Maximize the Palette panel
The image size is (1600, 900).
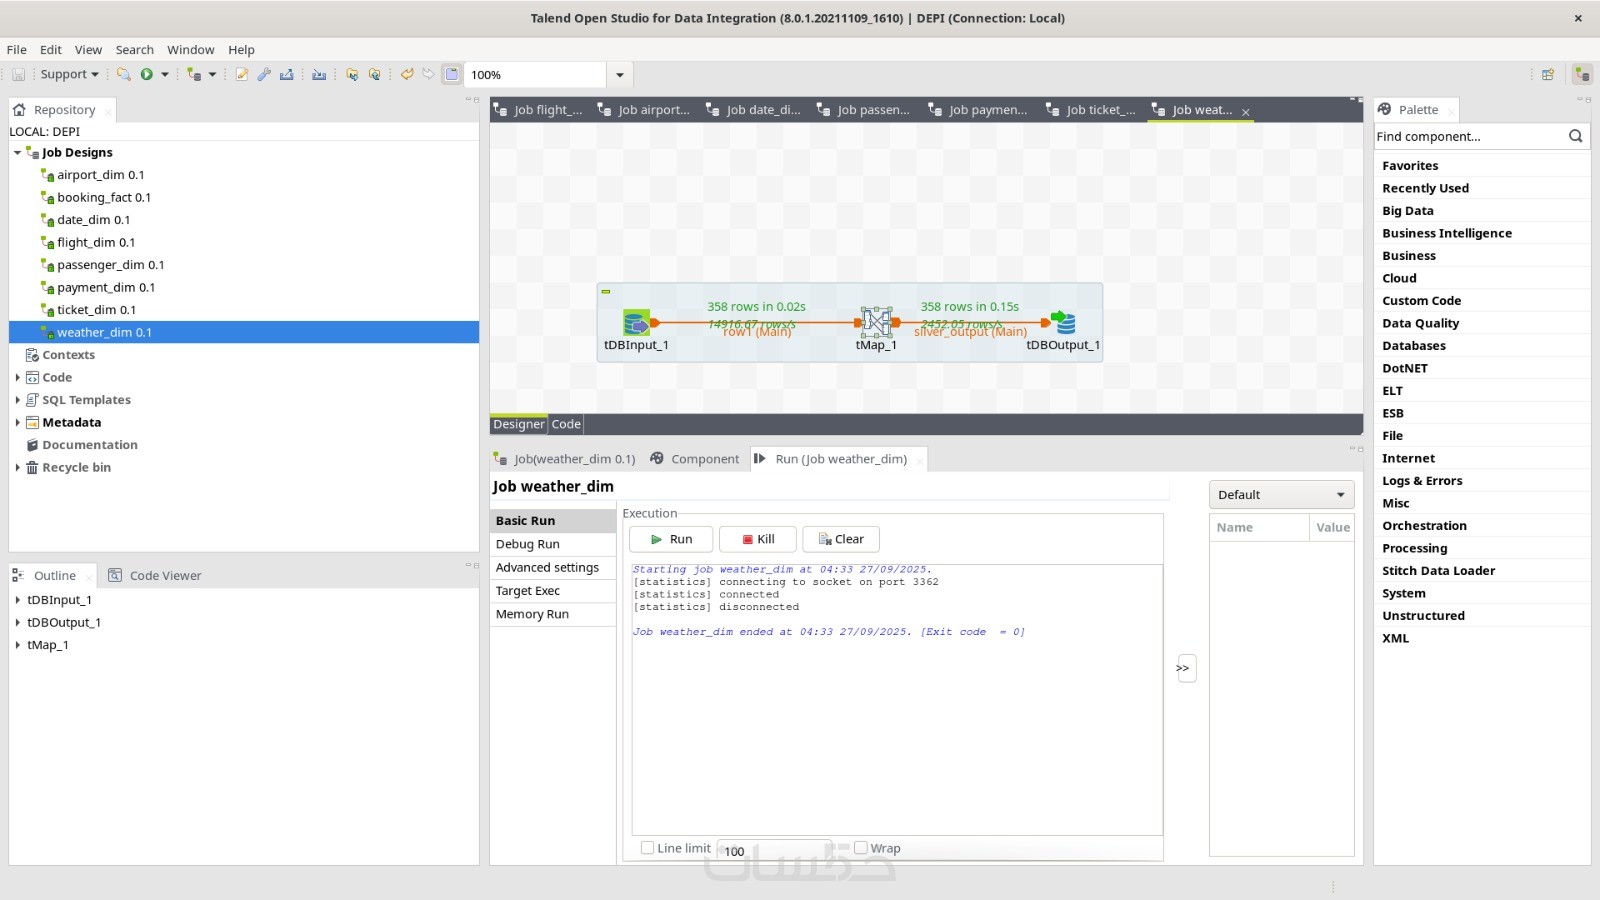coord(1587,99)
